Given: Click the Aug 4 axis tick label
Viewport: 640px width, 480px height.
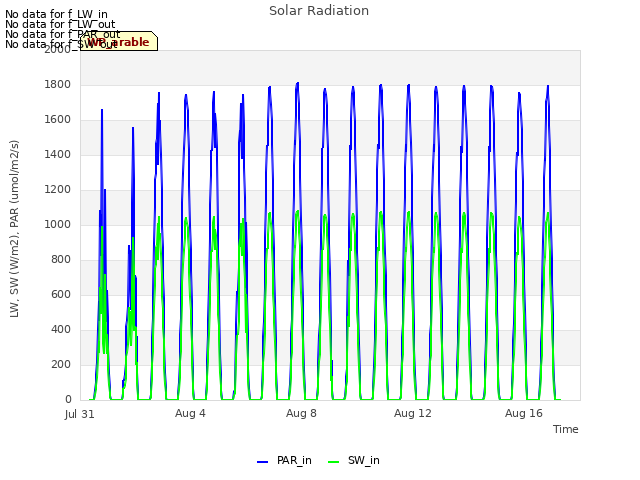Looking at the screenshot, I should click(190, 413).
